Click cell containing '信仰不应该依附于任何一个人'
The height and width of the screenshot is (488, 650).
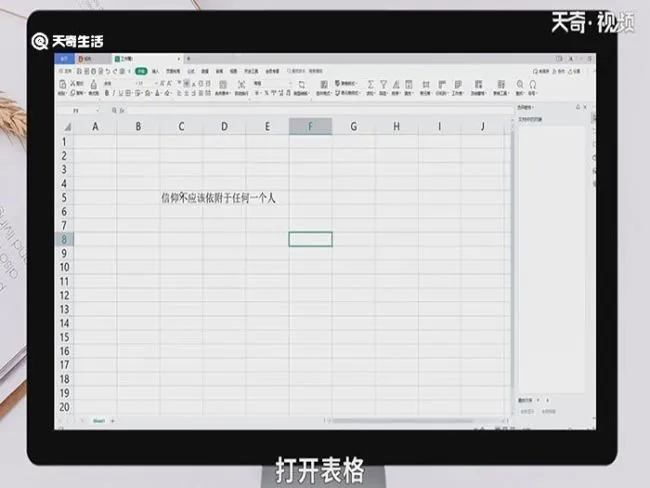(181, 198)
